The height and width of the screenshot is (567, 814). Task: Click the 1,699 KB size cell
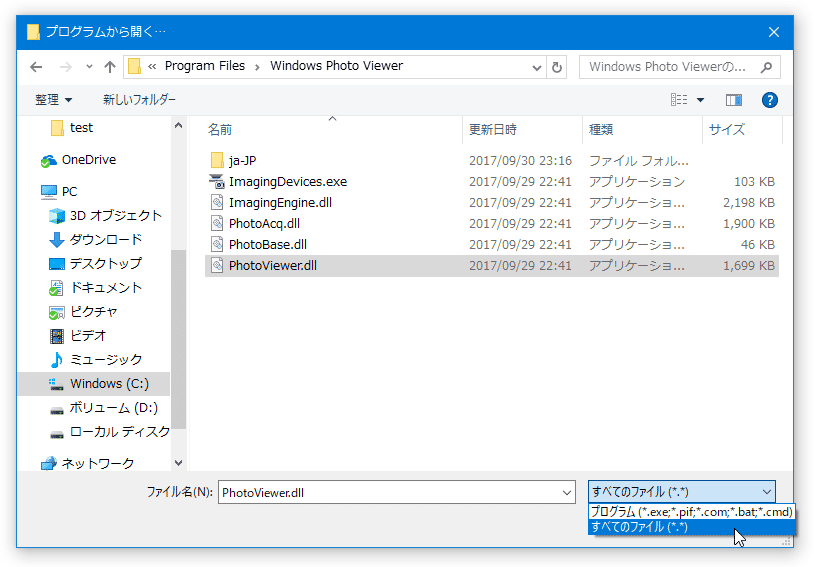749,266
